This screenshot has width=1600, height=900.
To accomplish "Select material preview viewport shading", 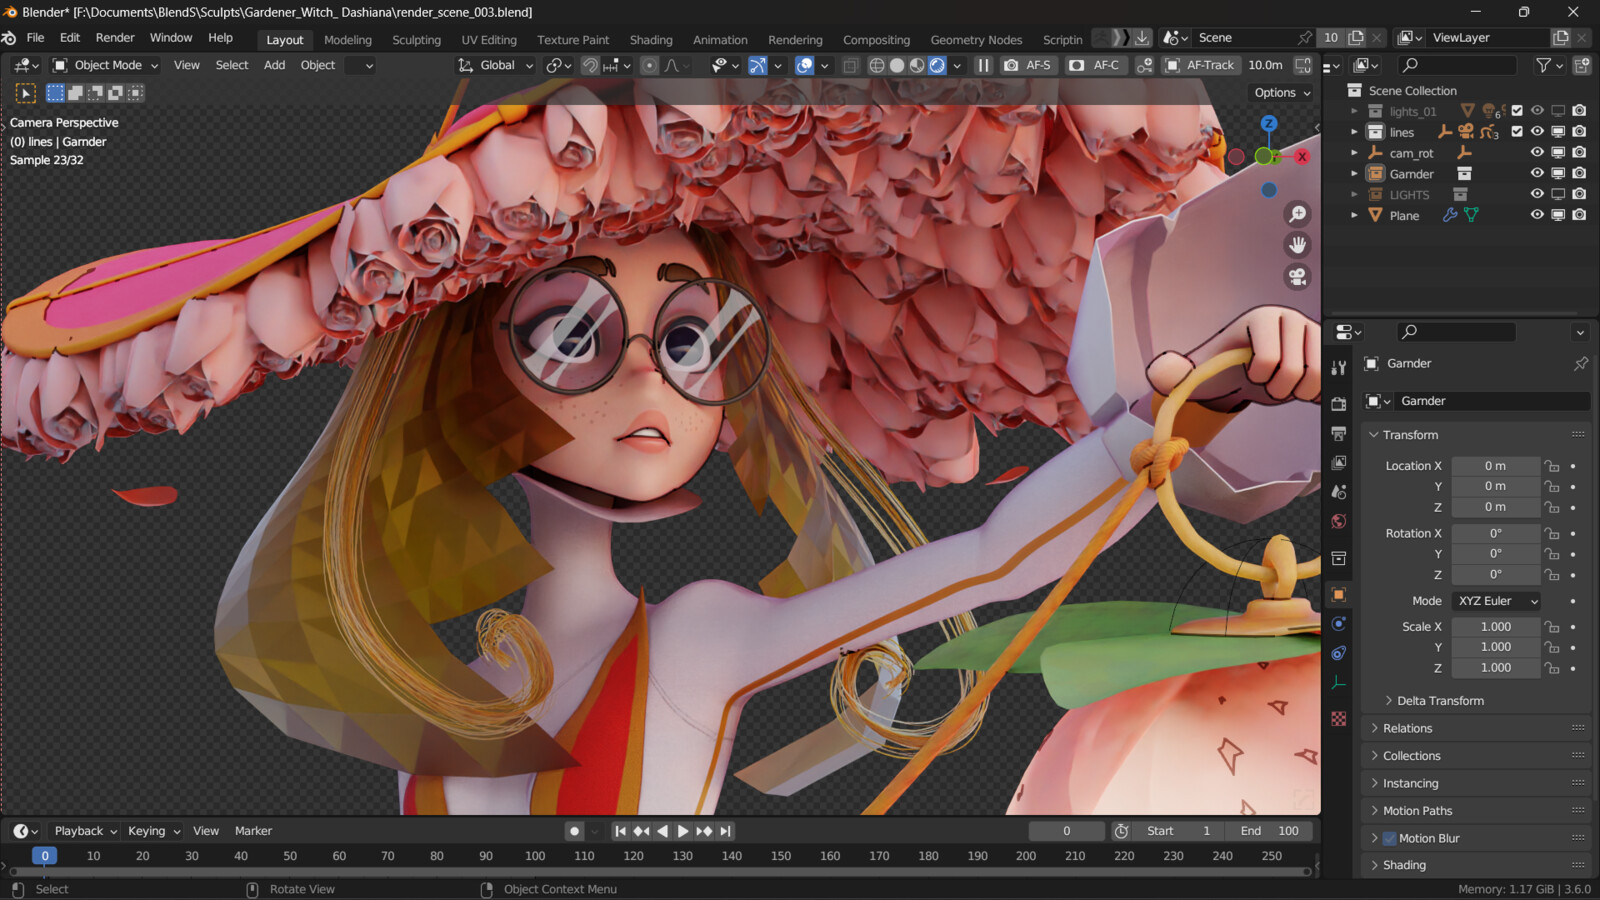I will click(x=917, y=65).
